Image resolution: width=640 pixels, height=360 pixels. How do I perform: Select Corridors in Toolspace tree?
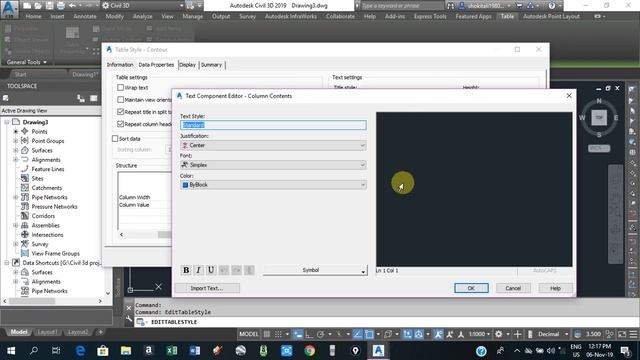pyautogui.click(x=43, y=216)
